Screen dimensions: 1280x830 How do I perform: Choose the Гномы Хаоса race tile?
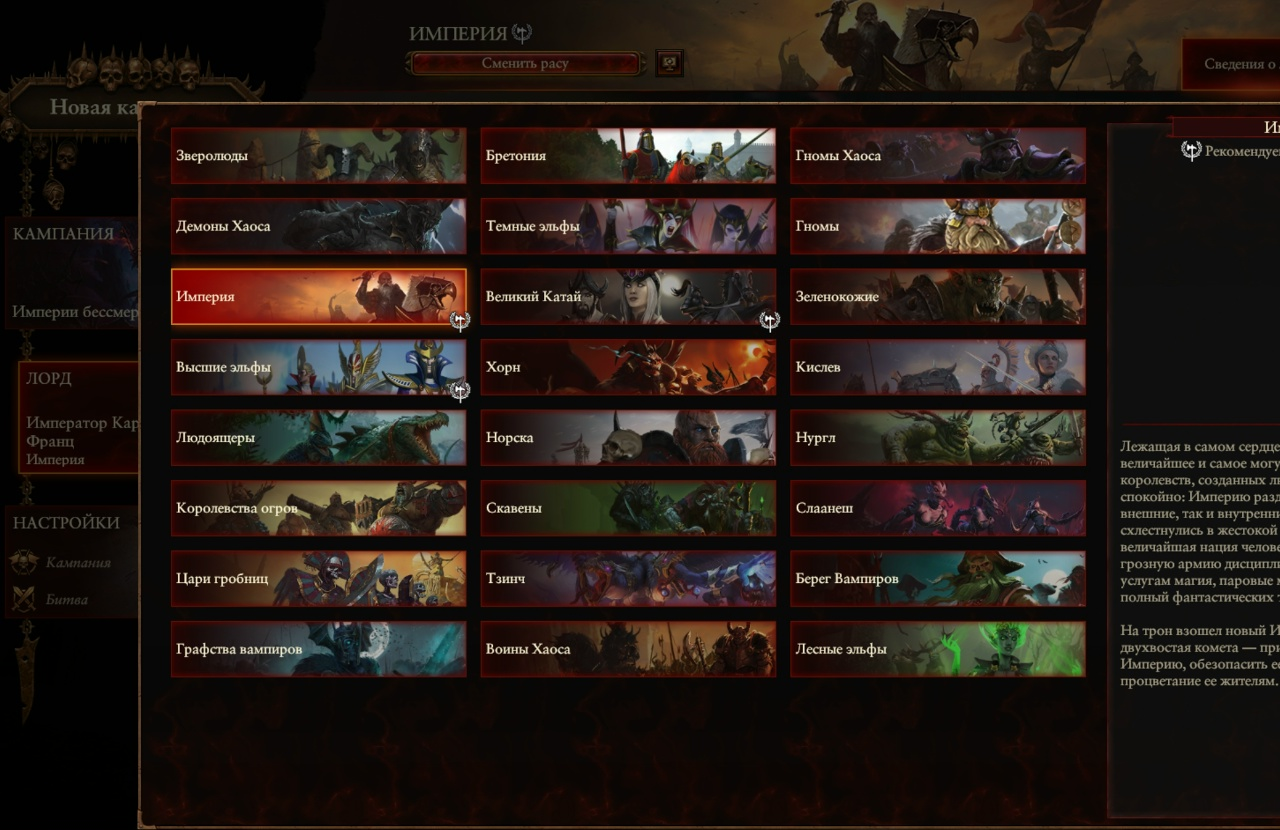[938, 156]
